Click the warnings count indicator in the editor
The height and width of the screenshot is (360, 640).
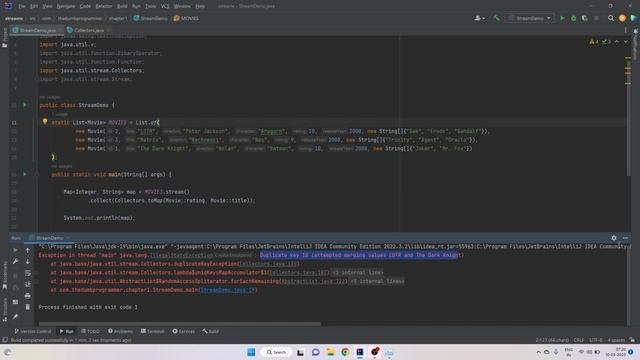pos(594,42)
